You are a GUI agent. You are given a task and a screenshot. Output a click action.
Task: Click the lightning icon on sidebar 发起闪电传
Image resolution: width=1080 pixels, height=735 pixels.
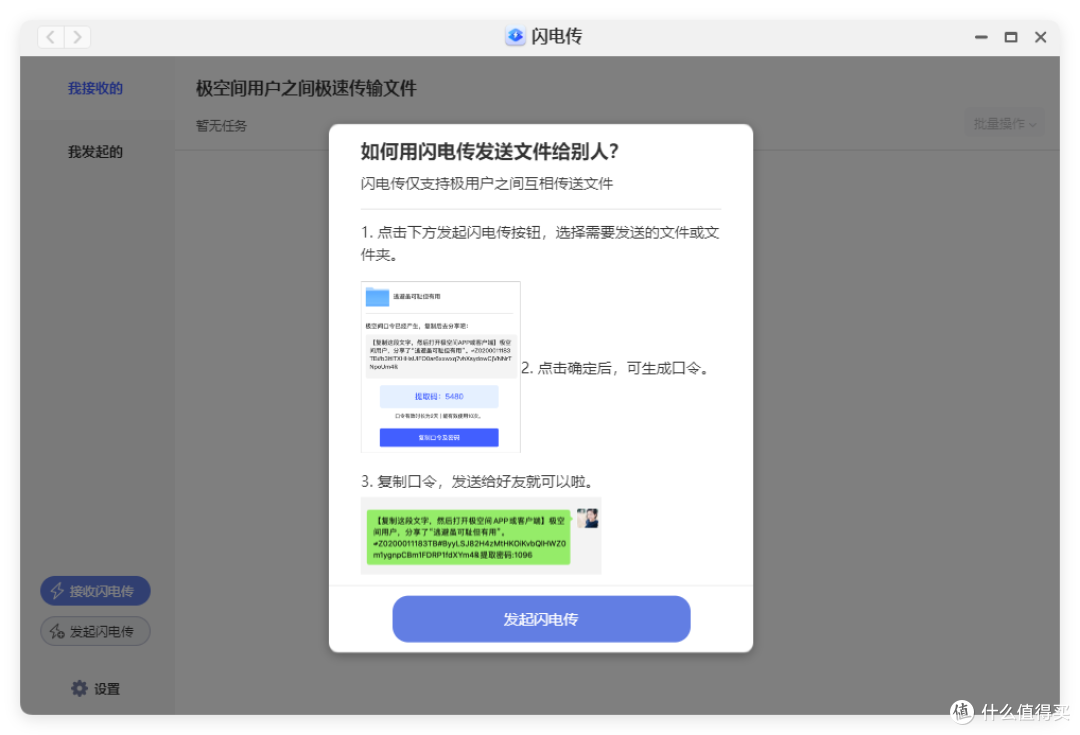[x=57, y=631]
